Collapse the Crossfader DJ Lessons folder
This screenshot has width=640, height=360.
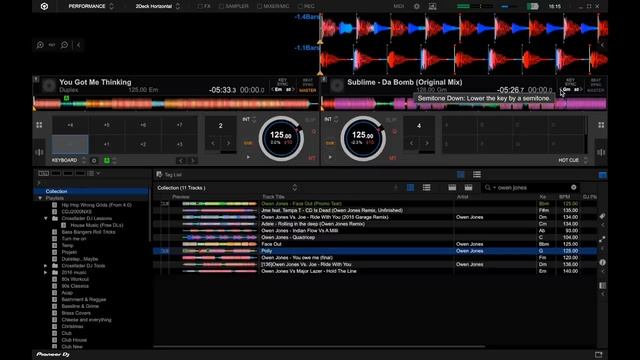coord(46,218)
